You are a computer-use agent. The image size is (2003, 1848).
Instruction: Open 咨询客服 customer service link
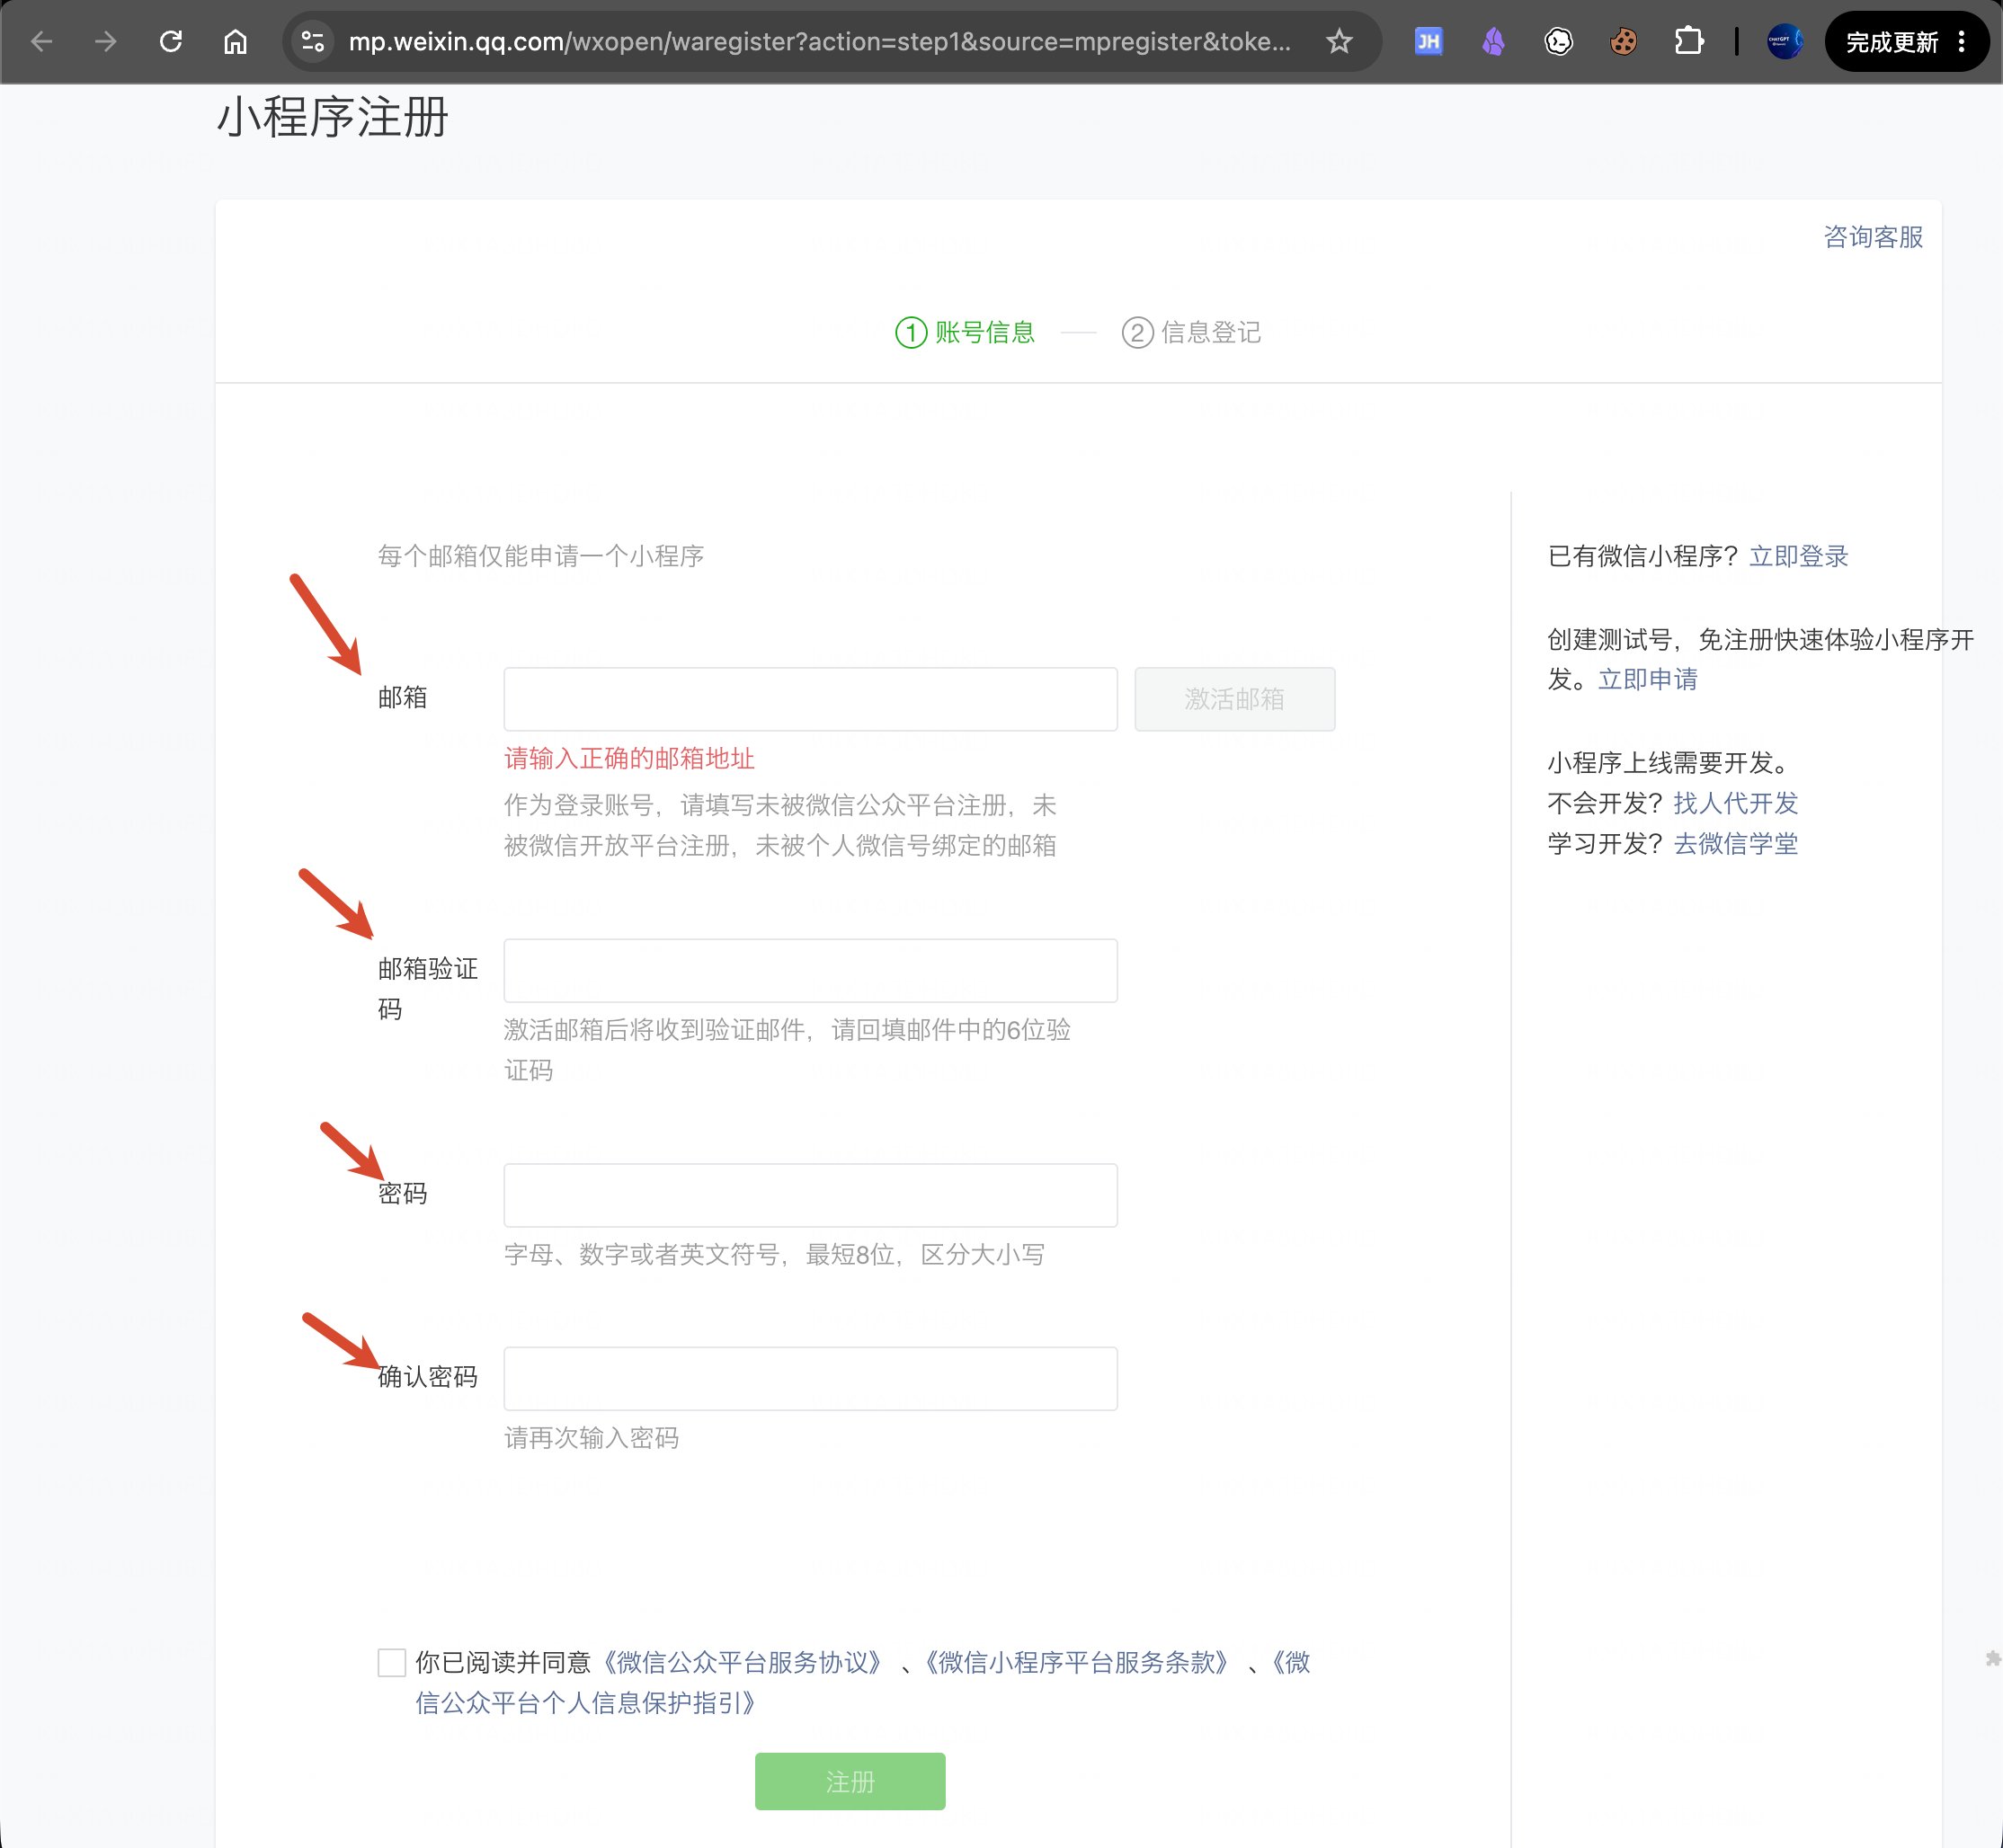(1873, 237)
